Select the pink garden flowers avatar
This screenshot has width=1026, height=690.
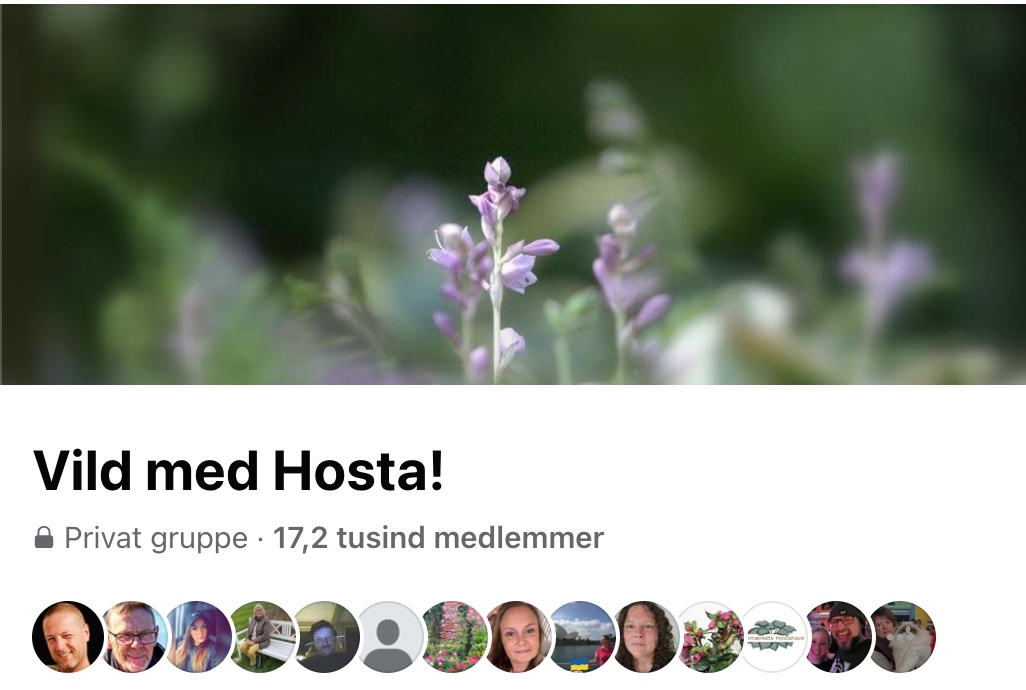455,637
